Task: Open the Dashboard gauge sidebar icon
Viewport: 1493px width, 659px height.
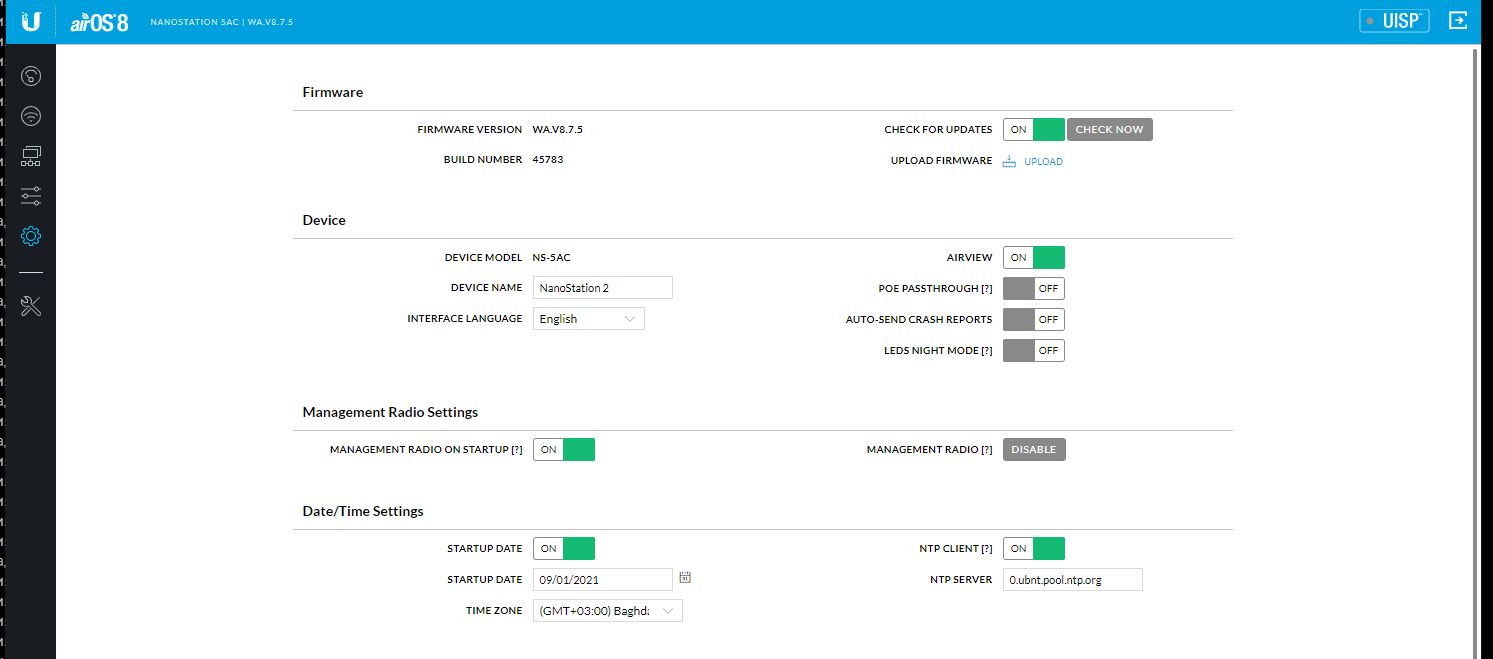Action: click(31, 76)
